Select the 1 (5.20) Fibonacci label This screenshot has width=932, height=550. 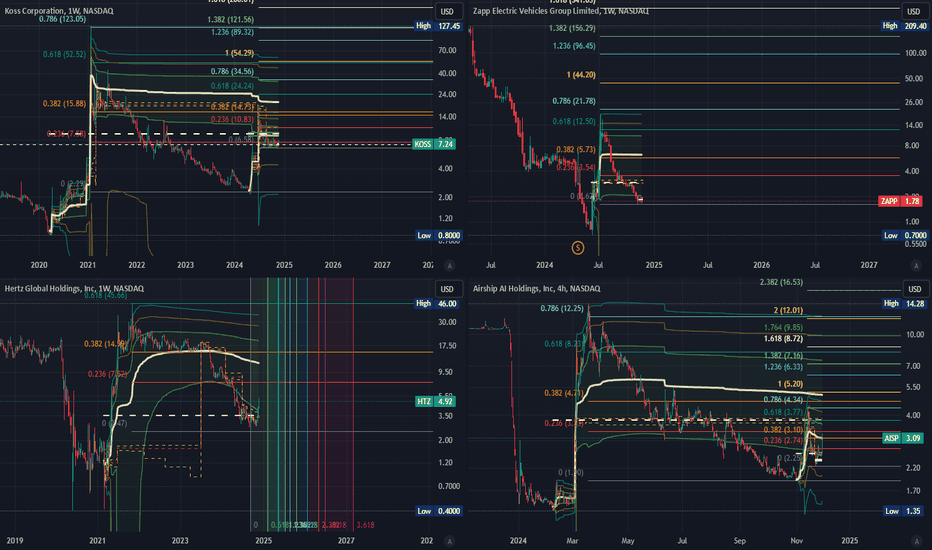tap(791, 384)
